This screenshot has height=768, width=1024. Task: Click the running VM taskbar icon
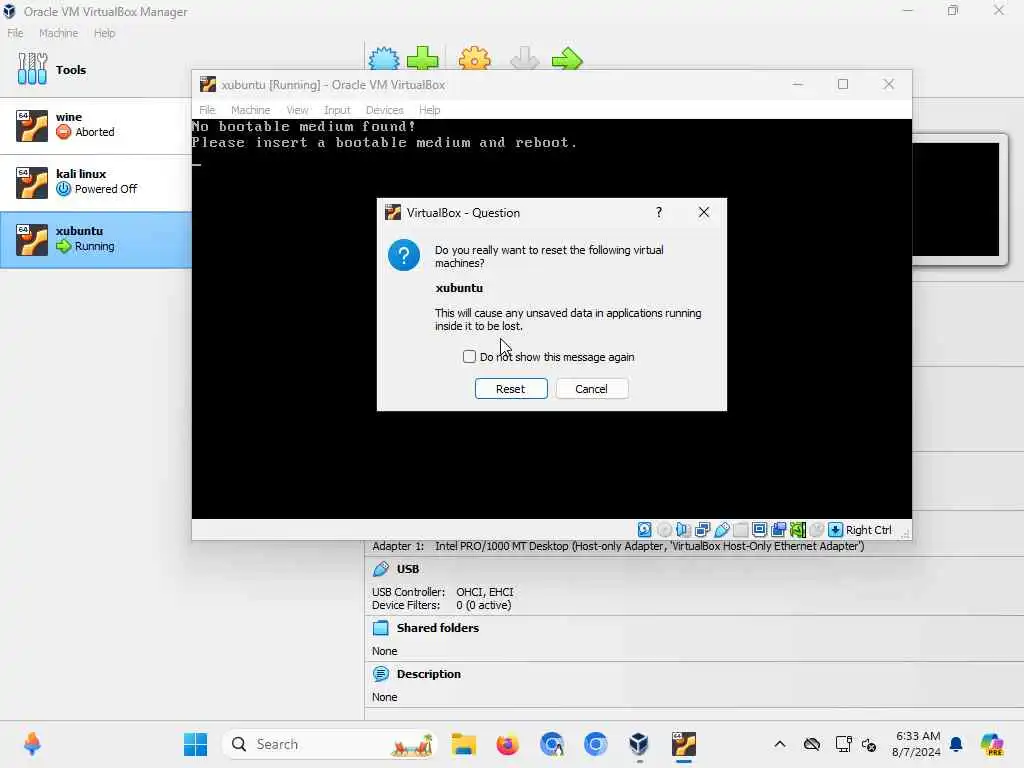[x=684, y=744]
